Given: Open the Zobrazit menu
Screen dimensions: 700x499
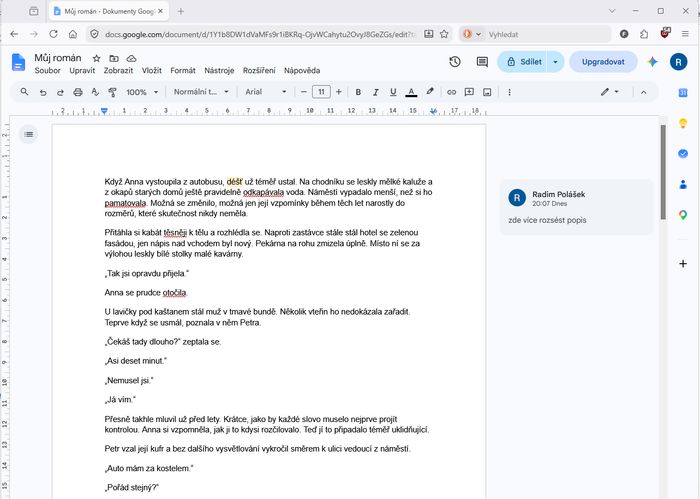Looking at the screenshot, I should point(118,71).
